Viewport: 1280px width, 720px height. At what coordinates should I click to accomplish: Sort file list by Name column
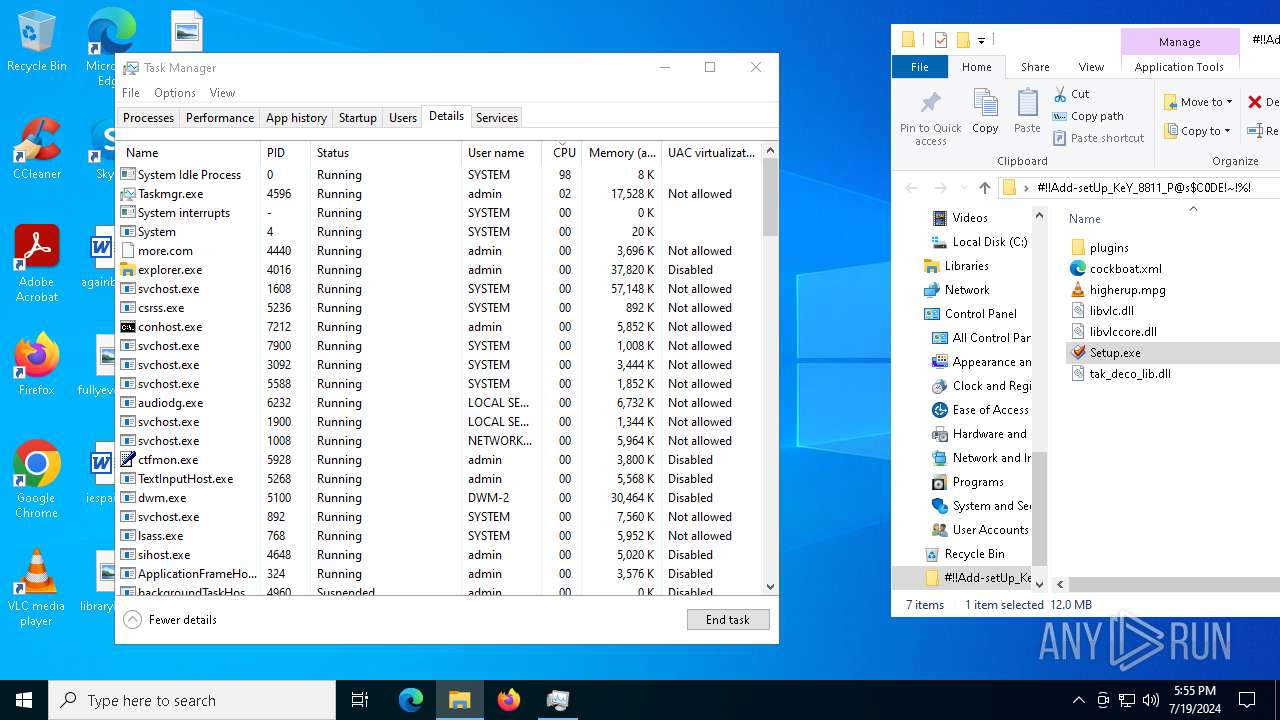(1085, 218)
